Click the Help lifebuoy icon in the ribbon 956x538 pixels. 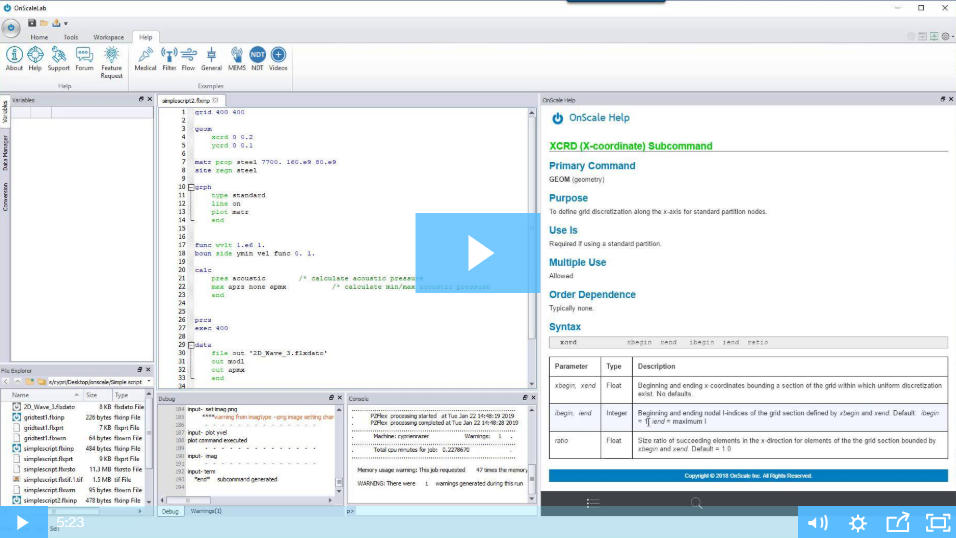(35, 59)
